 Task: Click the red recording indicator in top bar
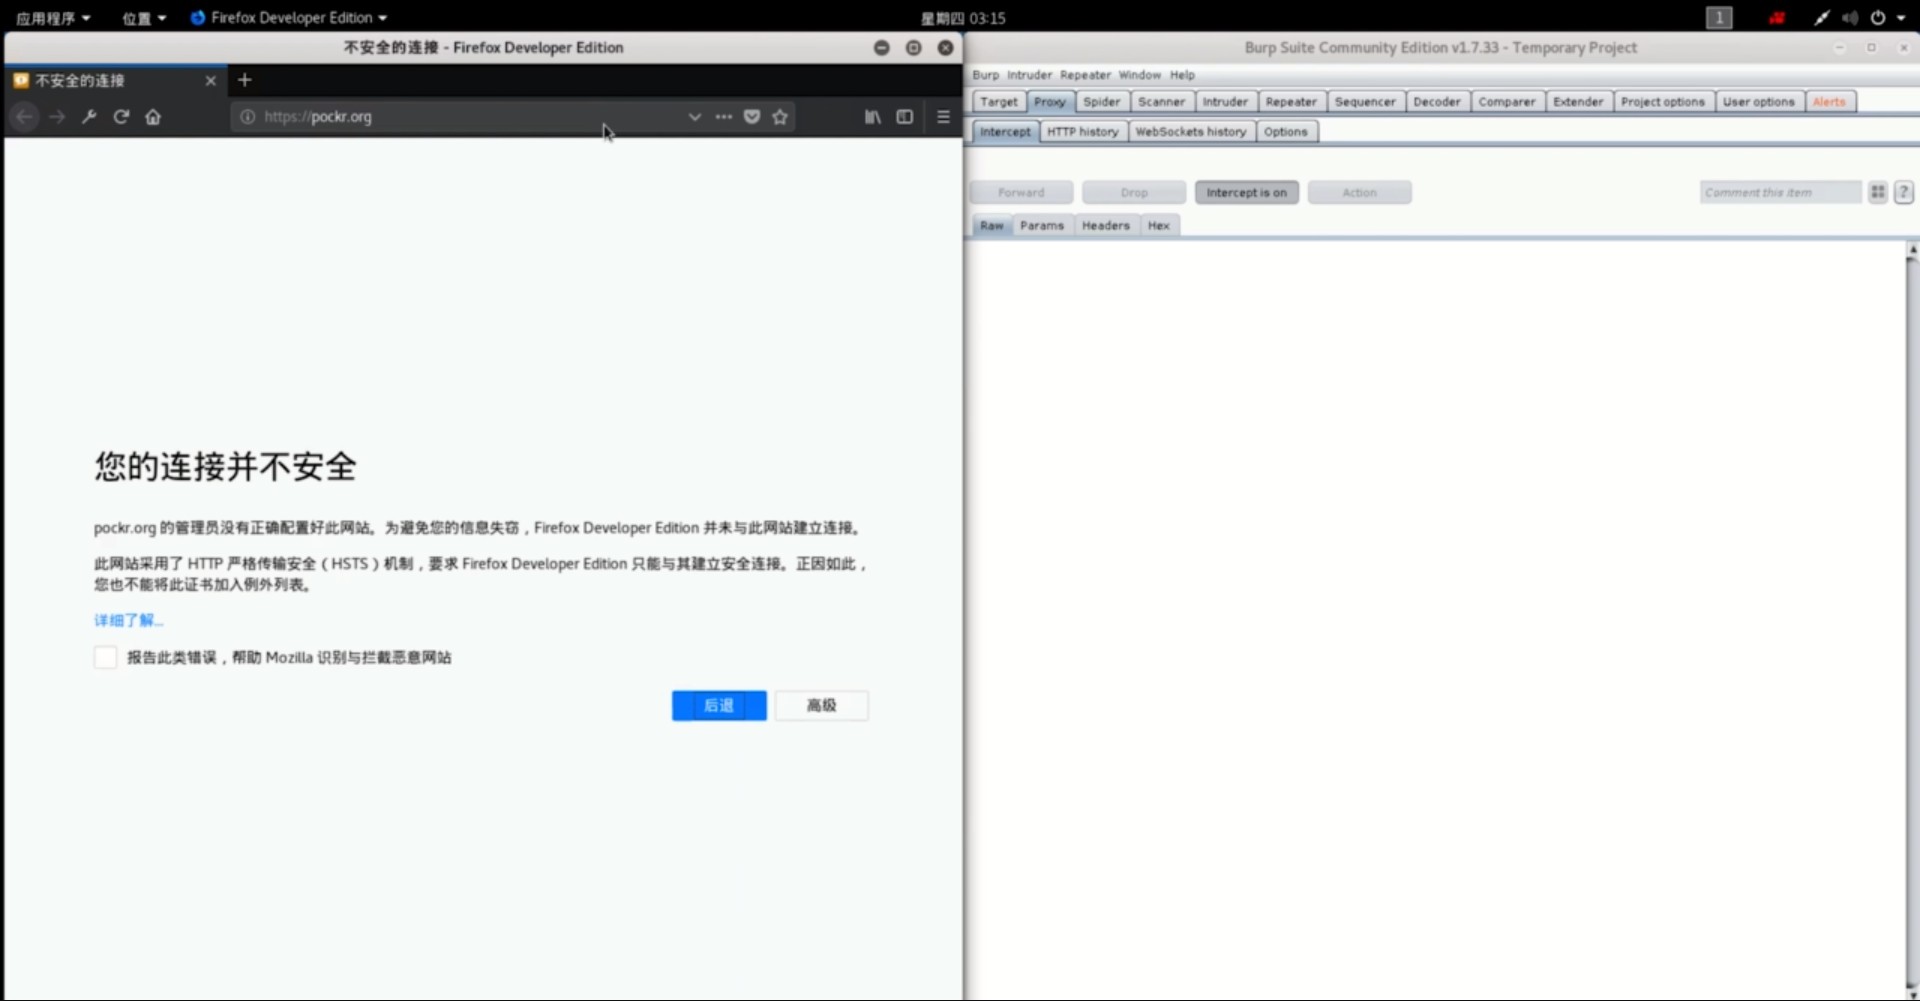pos(1777,18)
